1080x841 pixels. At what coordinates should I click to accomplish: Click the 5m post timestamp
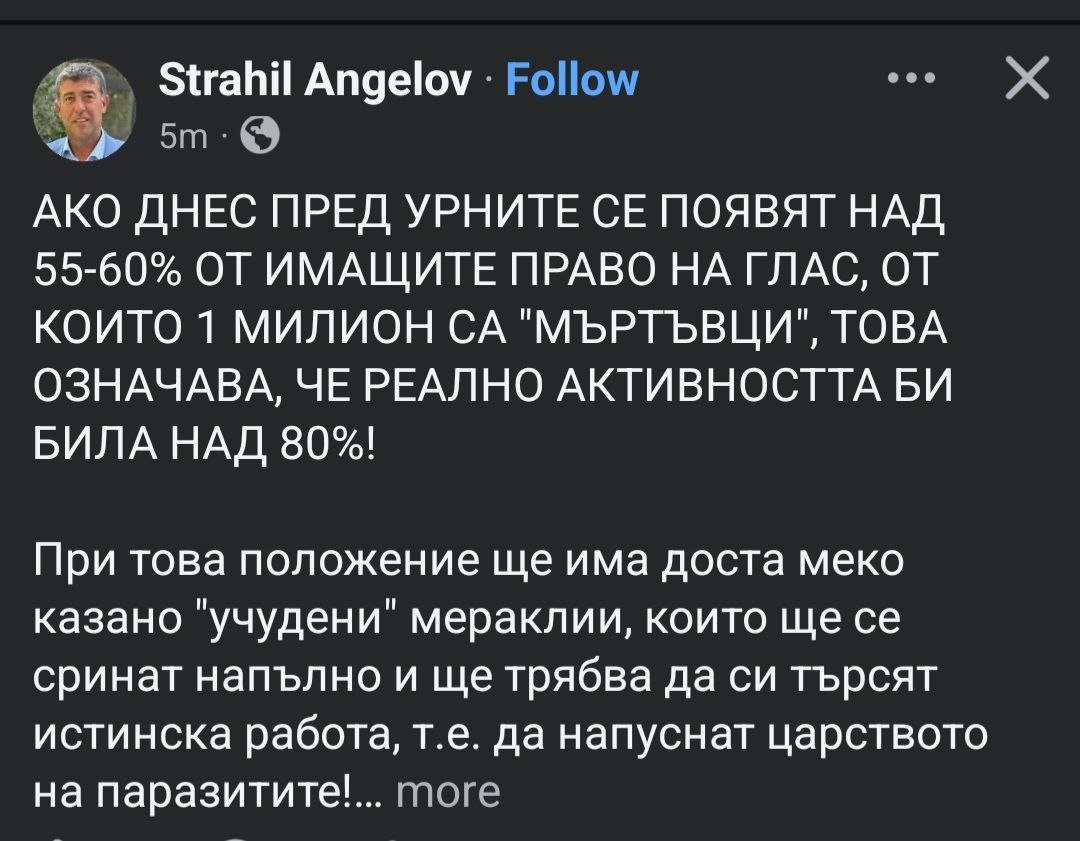[182, 137]
